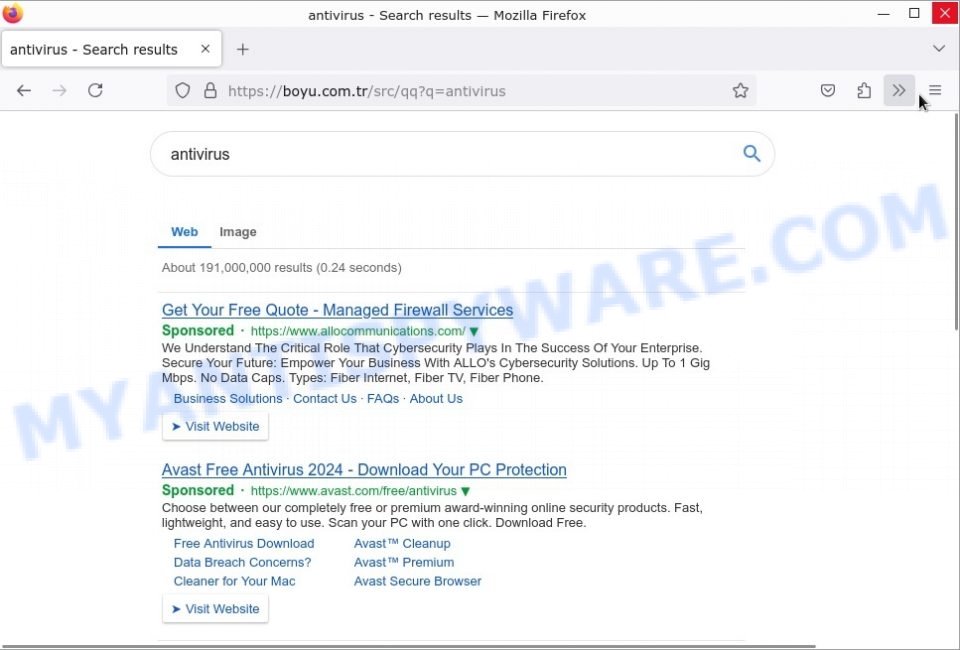
Task: Open the tracking protection shield icon
Action: click(182, 91)
